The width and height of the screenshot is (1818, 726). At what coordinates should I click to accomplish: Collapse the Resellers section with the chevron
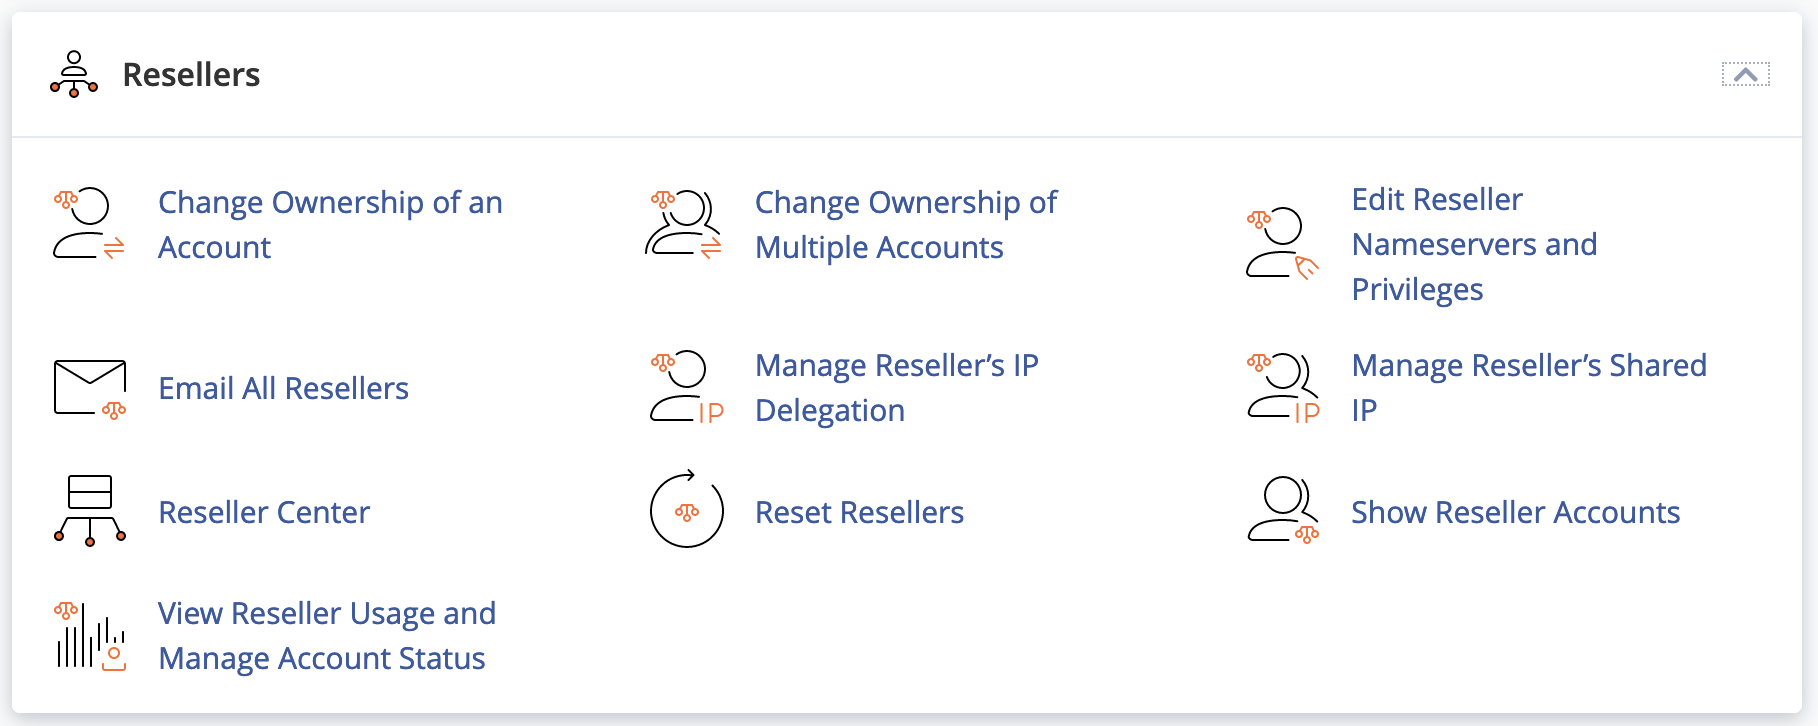pos(1745,75)
